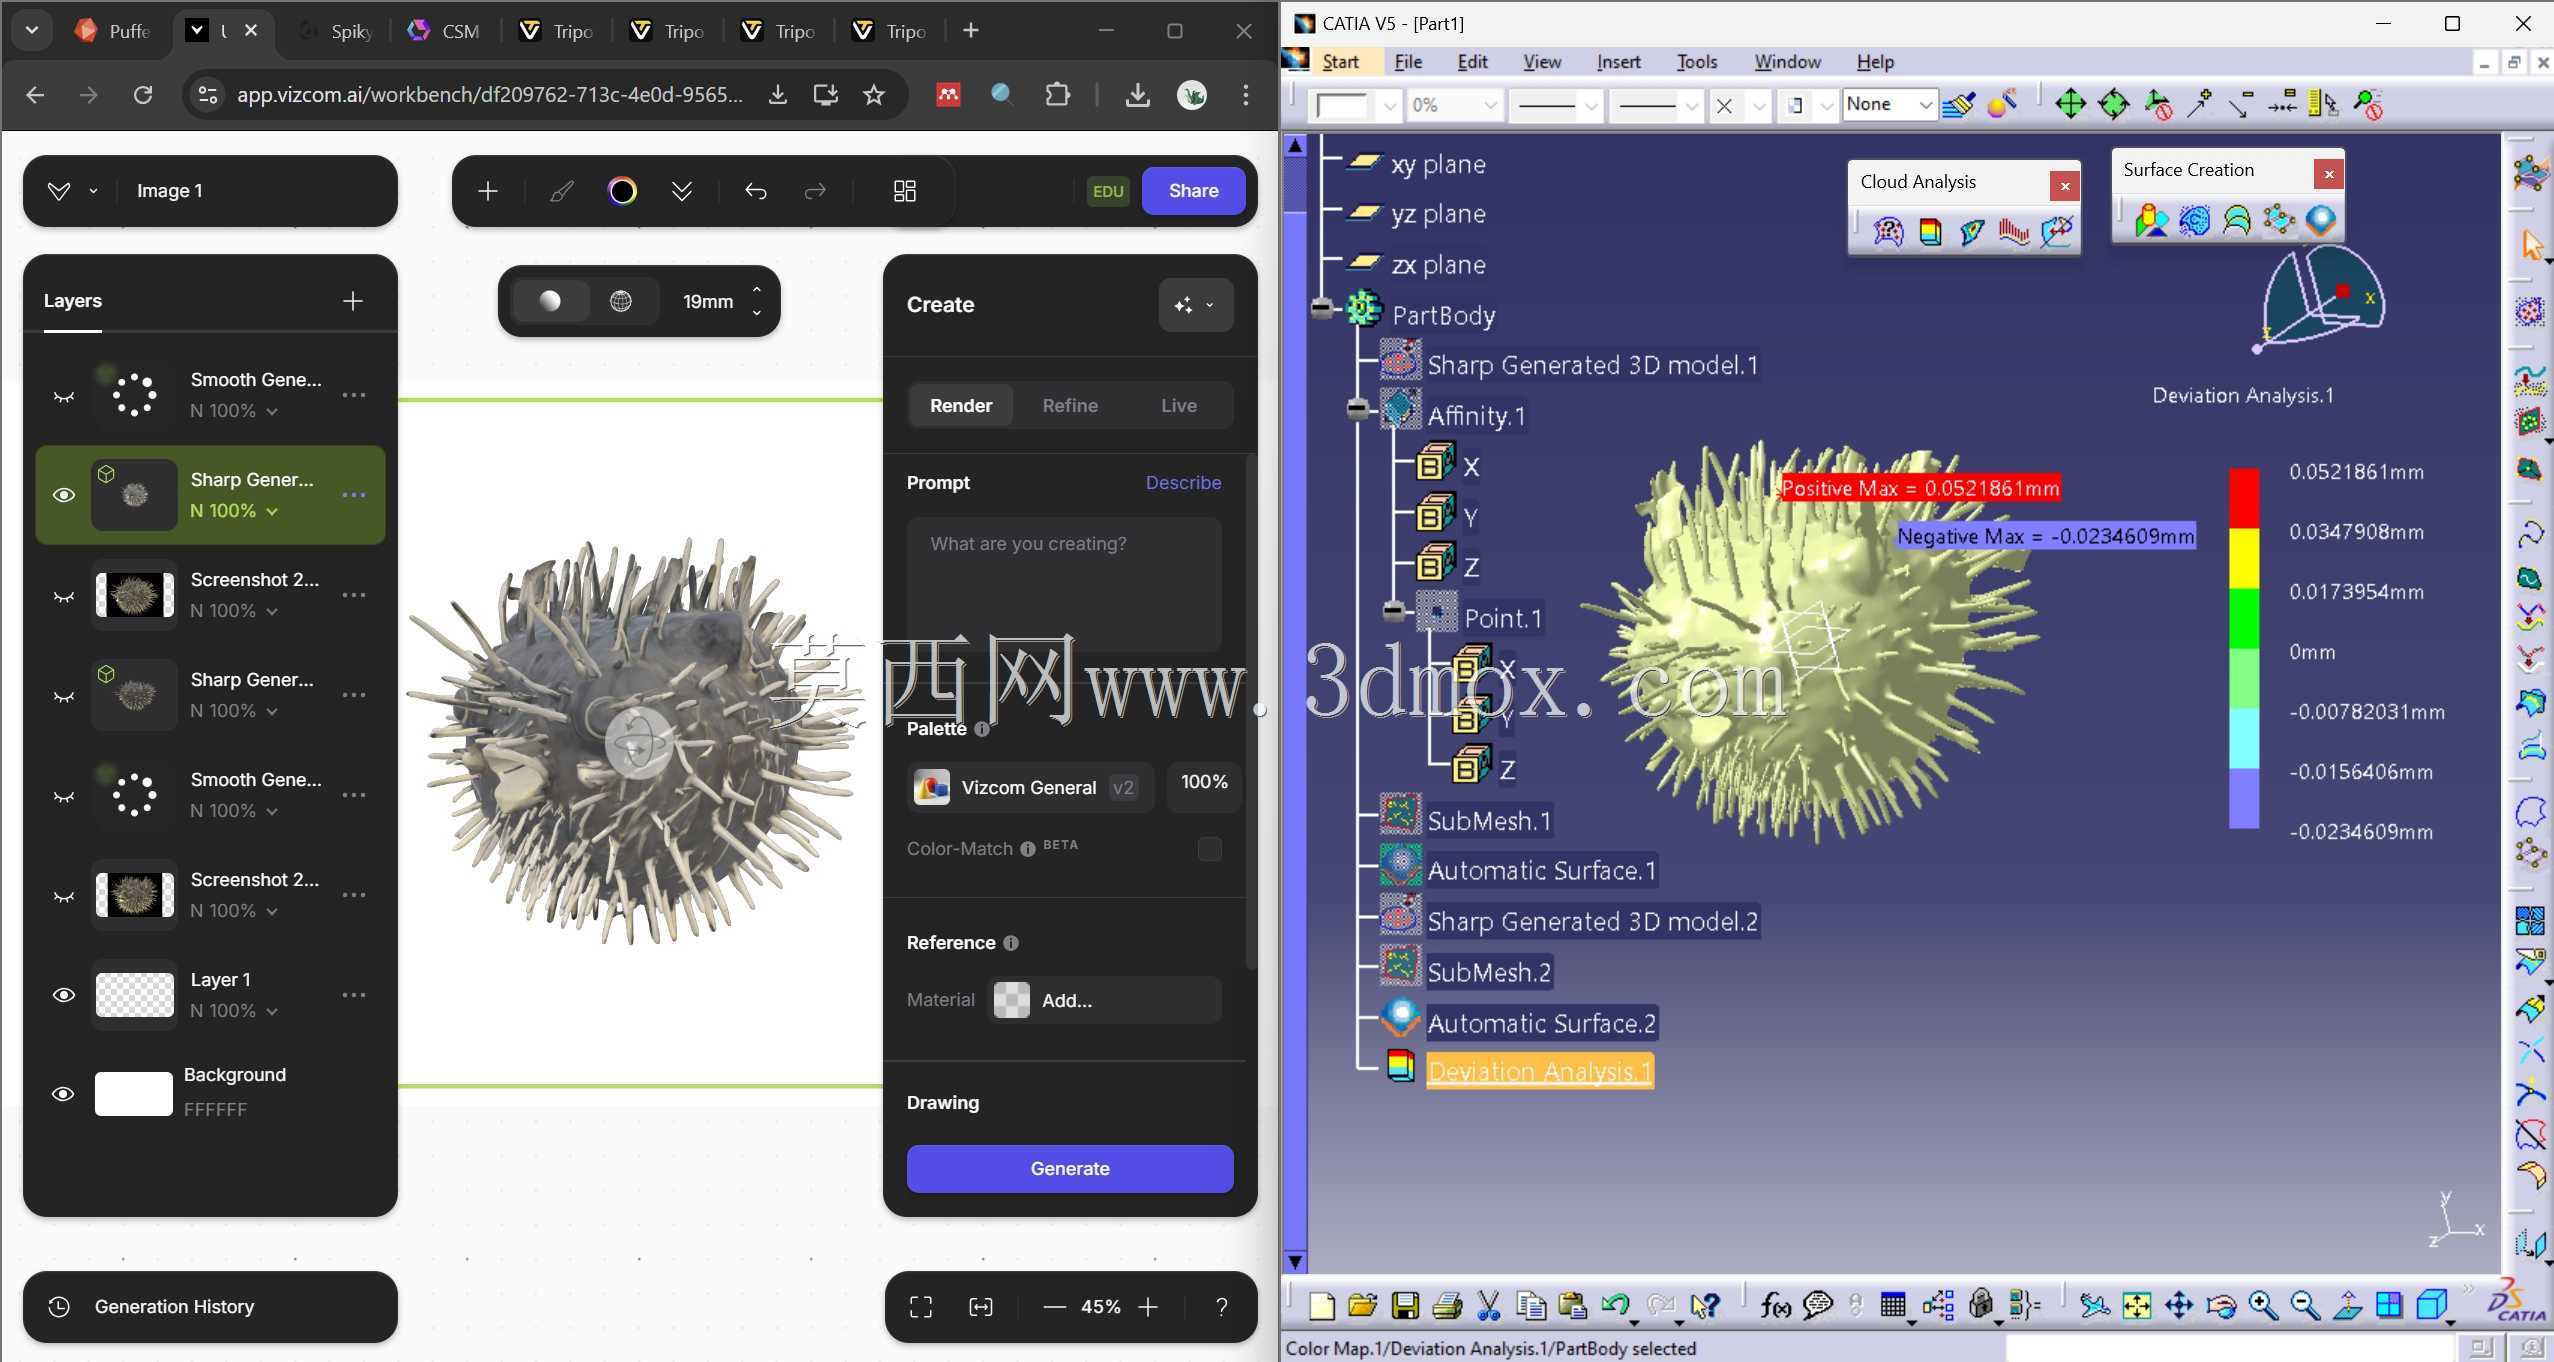Image resolution: width=2554 pixels, height=1362 pixels.
Task: Open blend mode dropdown of Layer 1
Action: point(234,1011)
